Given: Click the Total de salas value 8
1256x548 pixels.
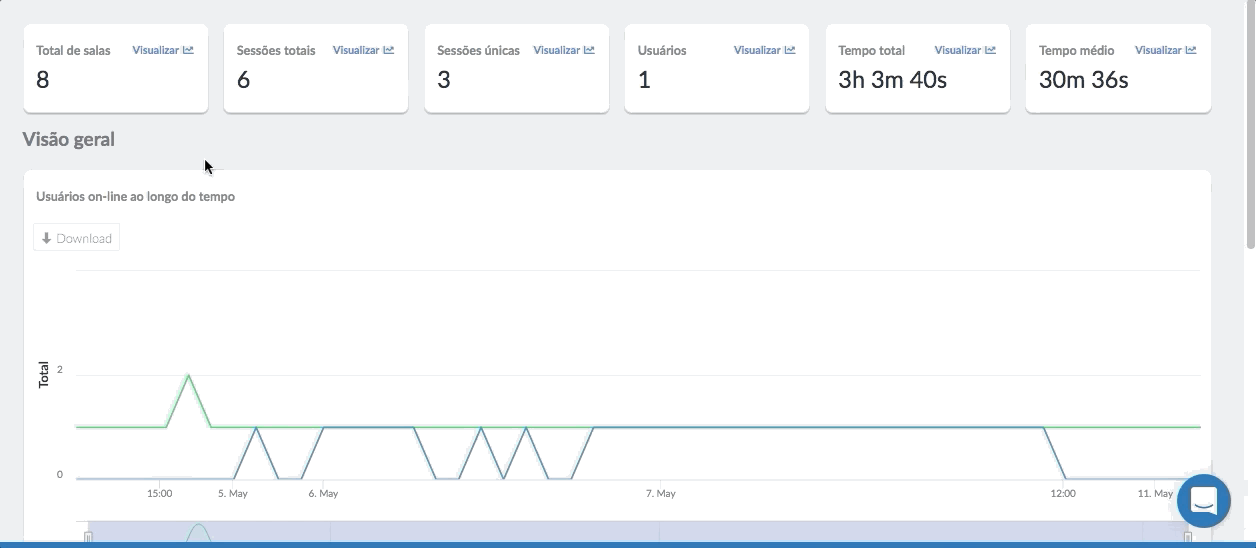Looking at the screenshot, I should [x=43, y=80].
